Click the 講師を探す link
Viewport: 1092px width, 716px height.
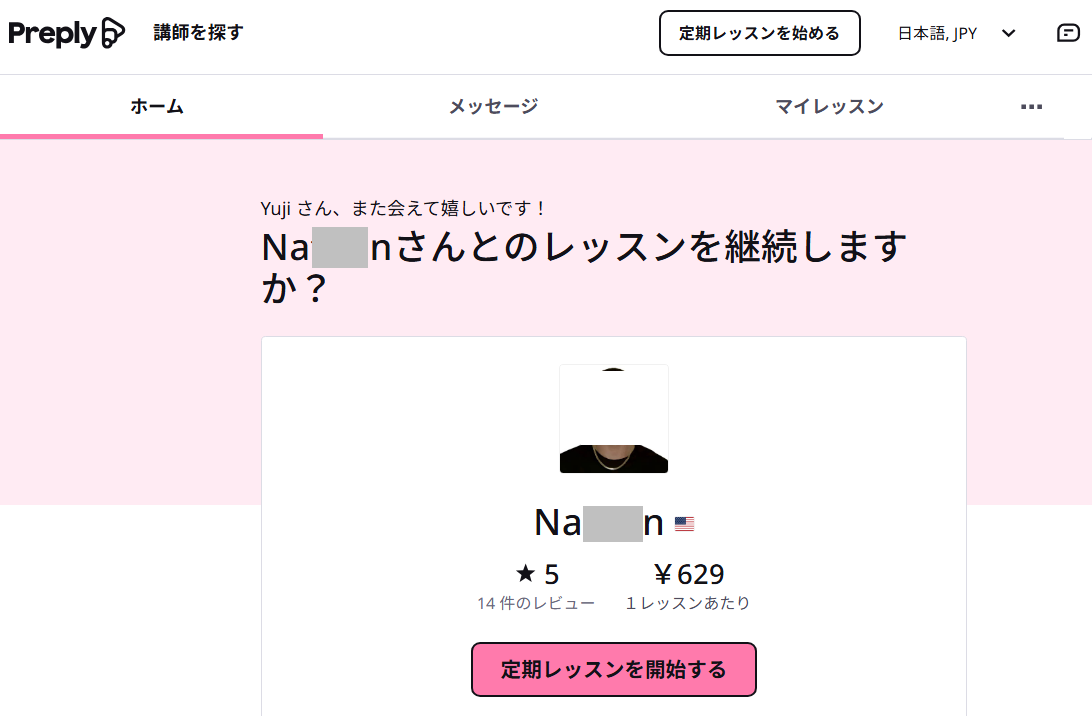(x=198, y=33)
